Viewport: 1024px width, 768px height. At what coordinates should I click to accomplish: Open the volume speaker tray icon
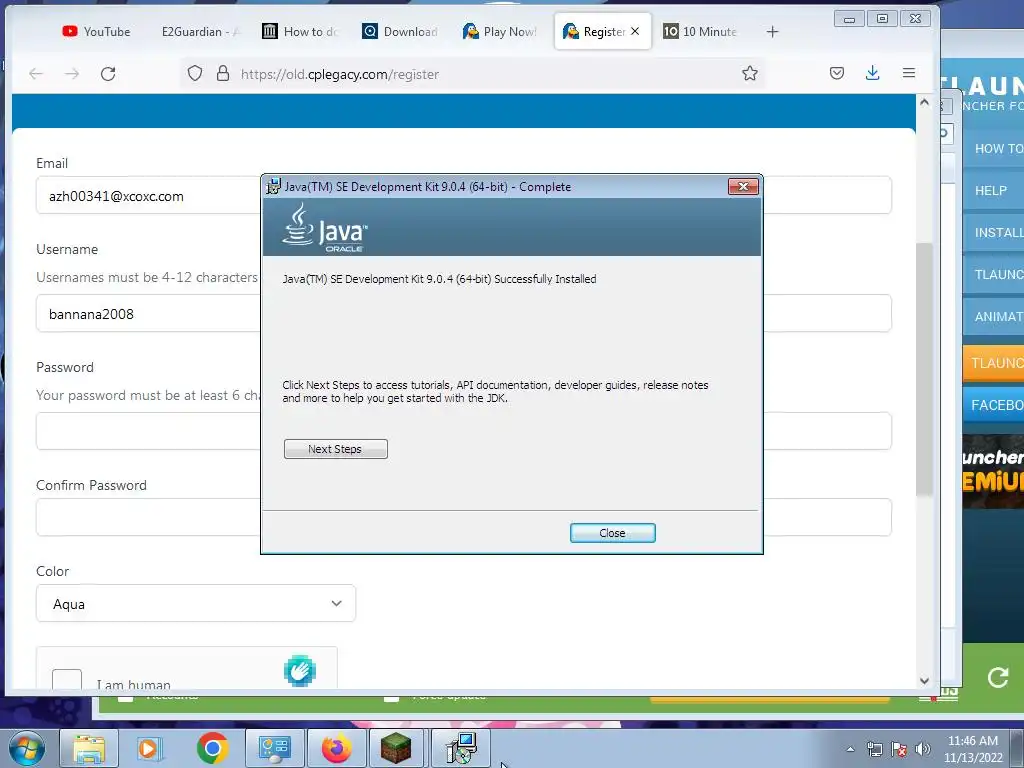pos(923,749)
